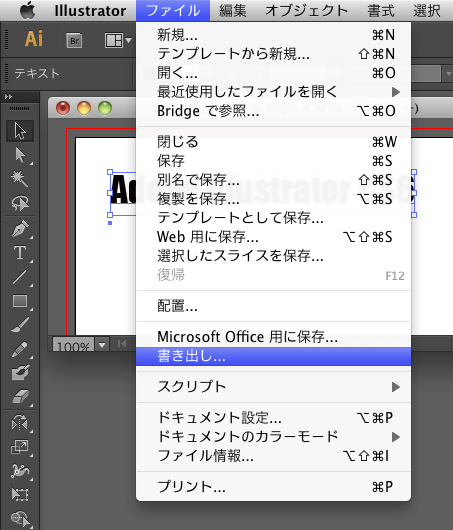Open the Illustrator application menu
This screenshot has height=530, width=453.
90,10
